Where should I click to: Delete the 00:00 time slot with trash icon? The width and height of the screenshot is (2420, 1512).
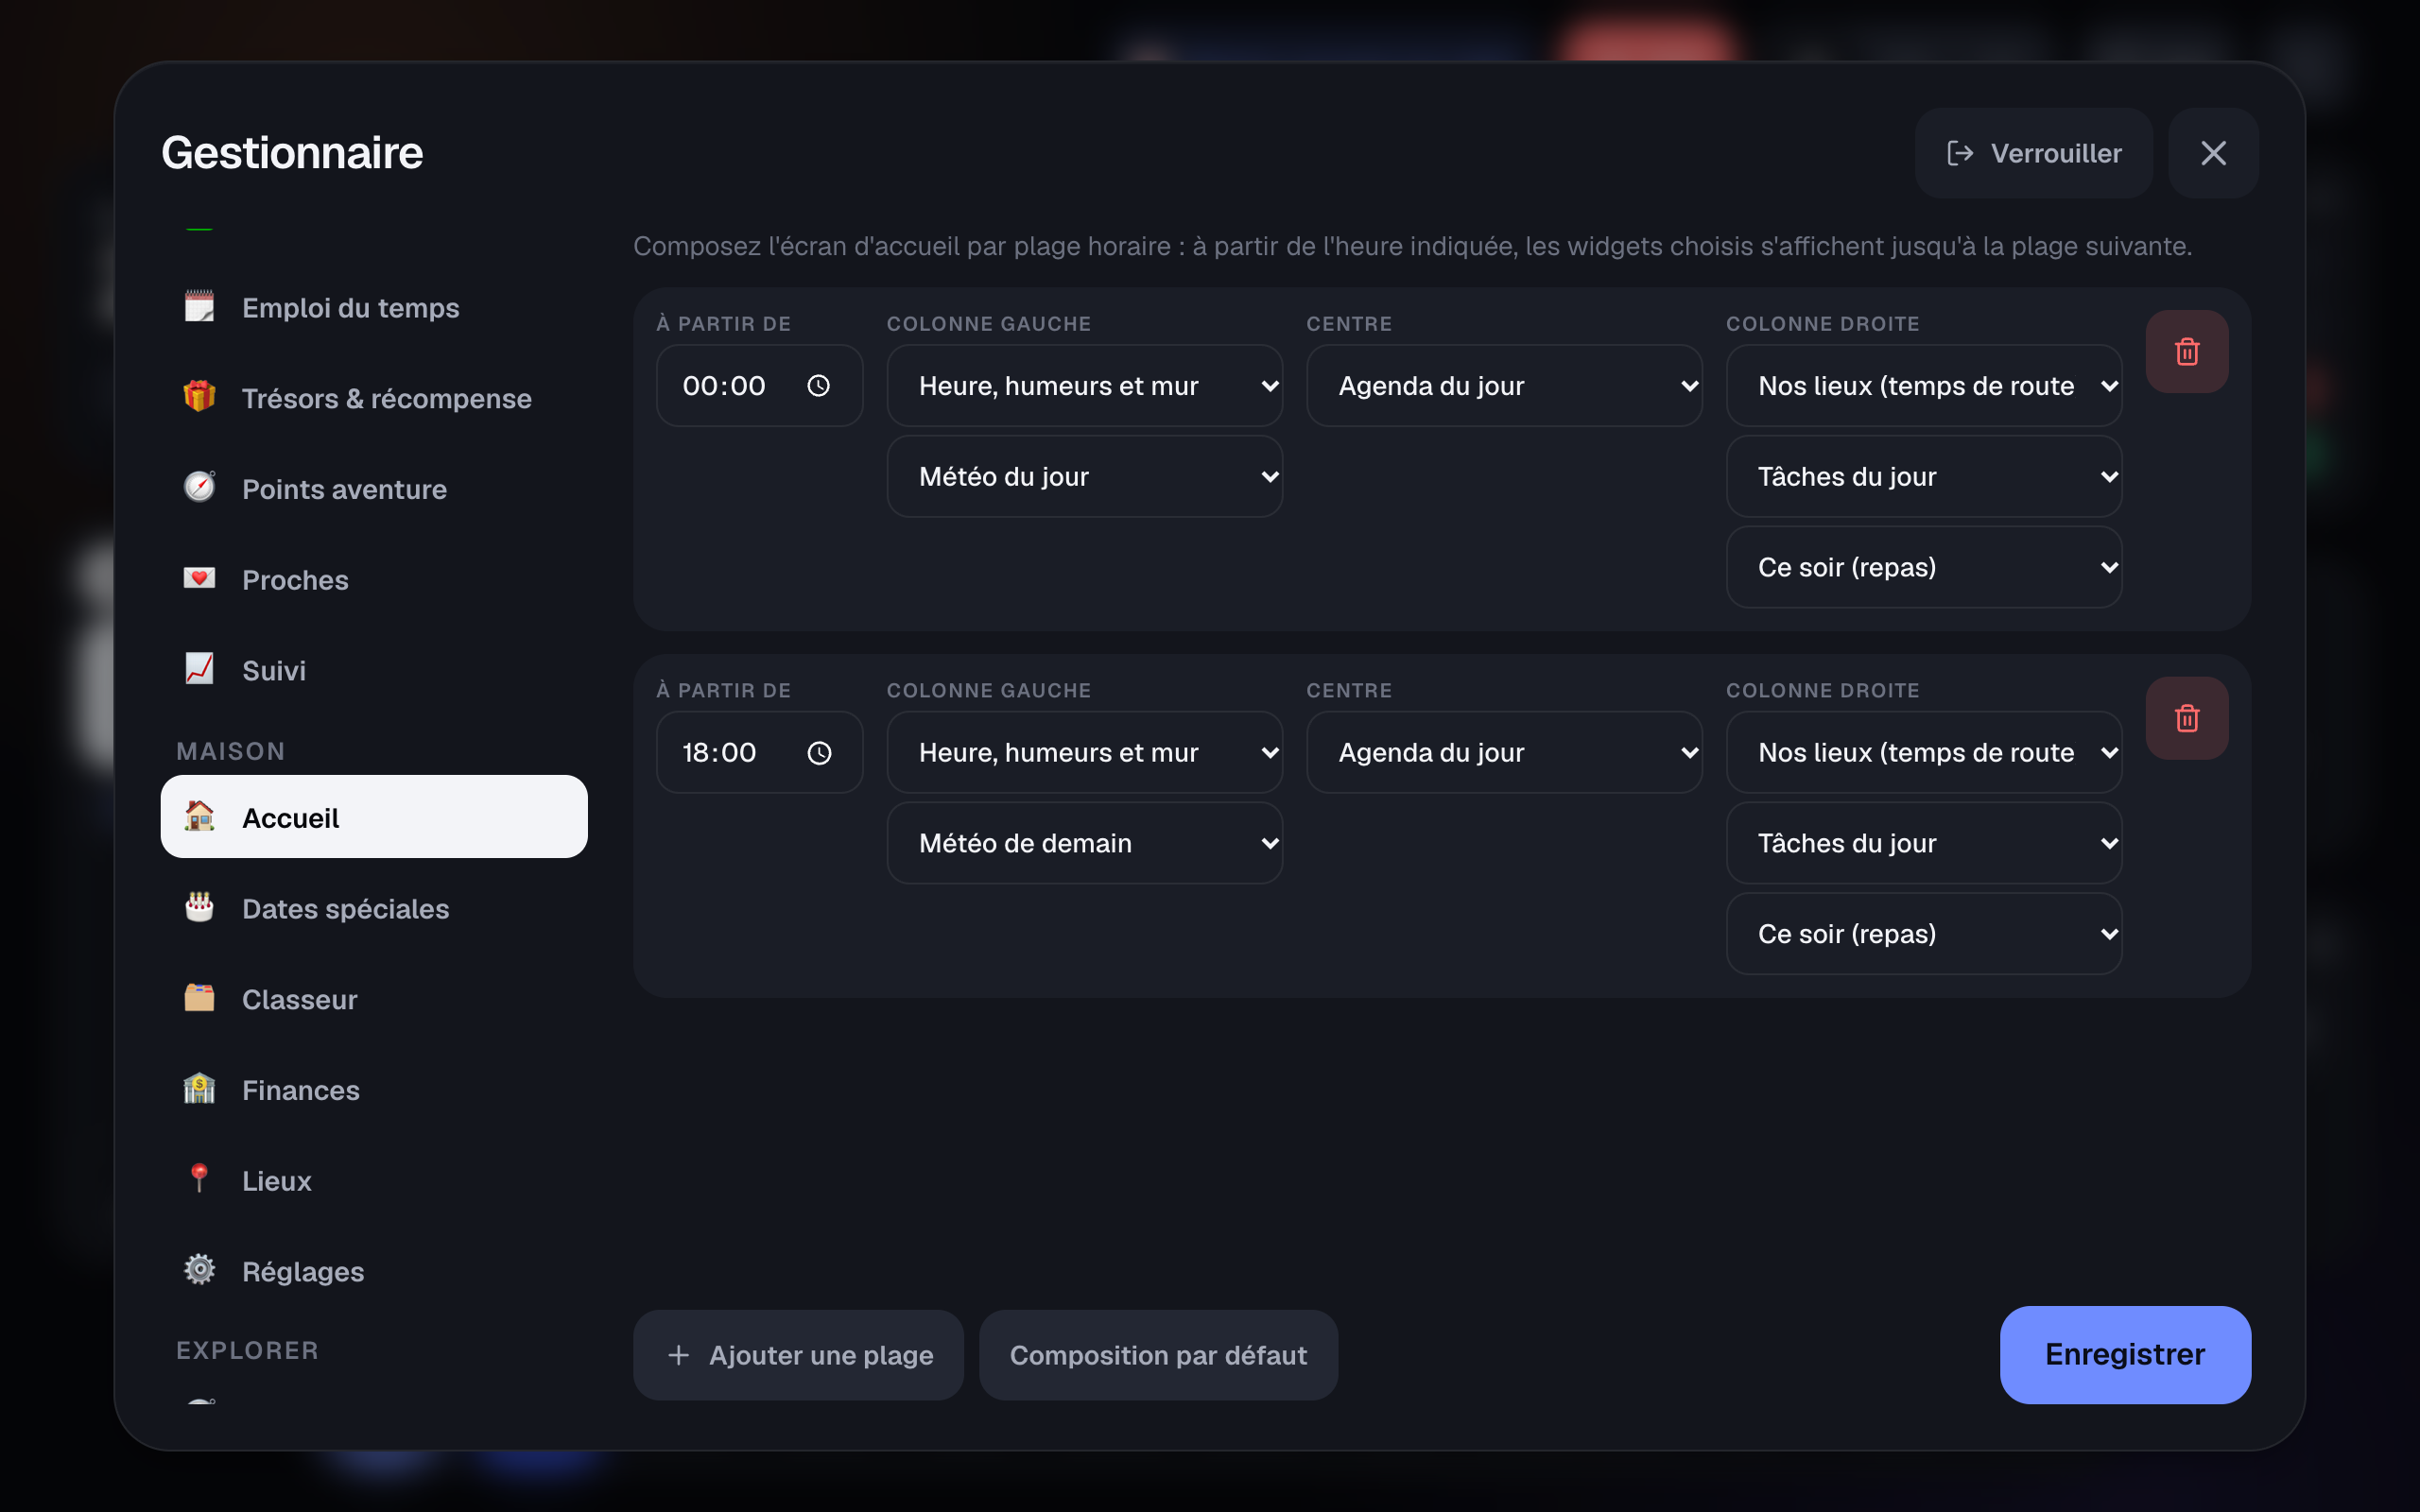(x=2186, y=351)
